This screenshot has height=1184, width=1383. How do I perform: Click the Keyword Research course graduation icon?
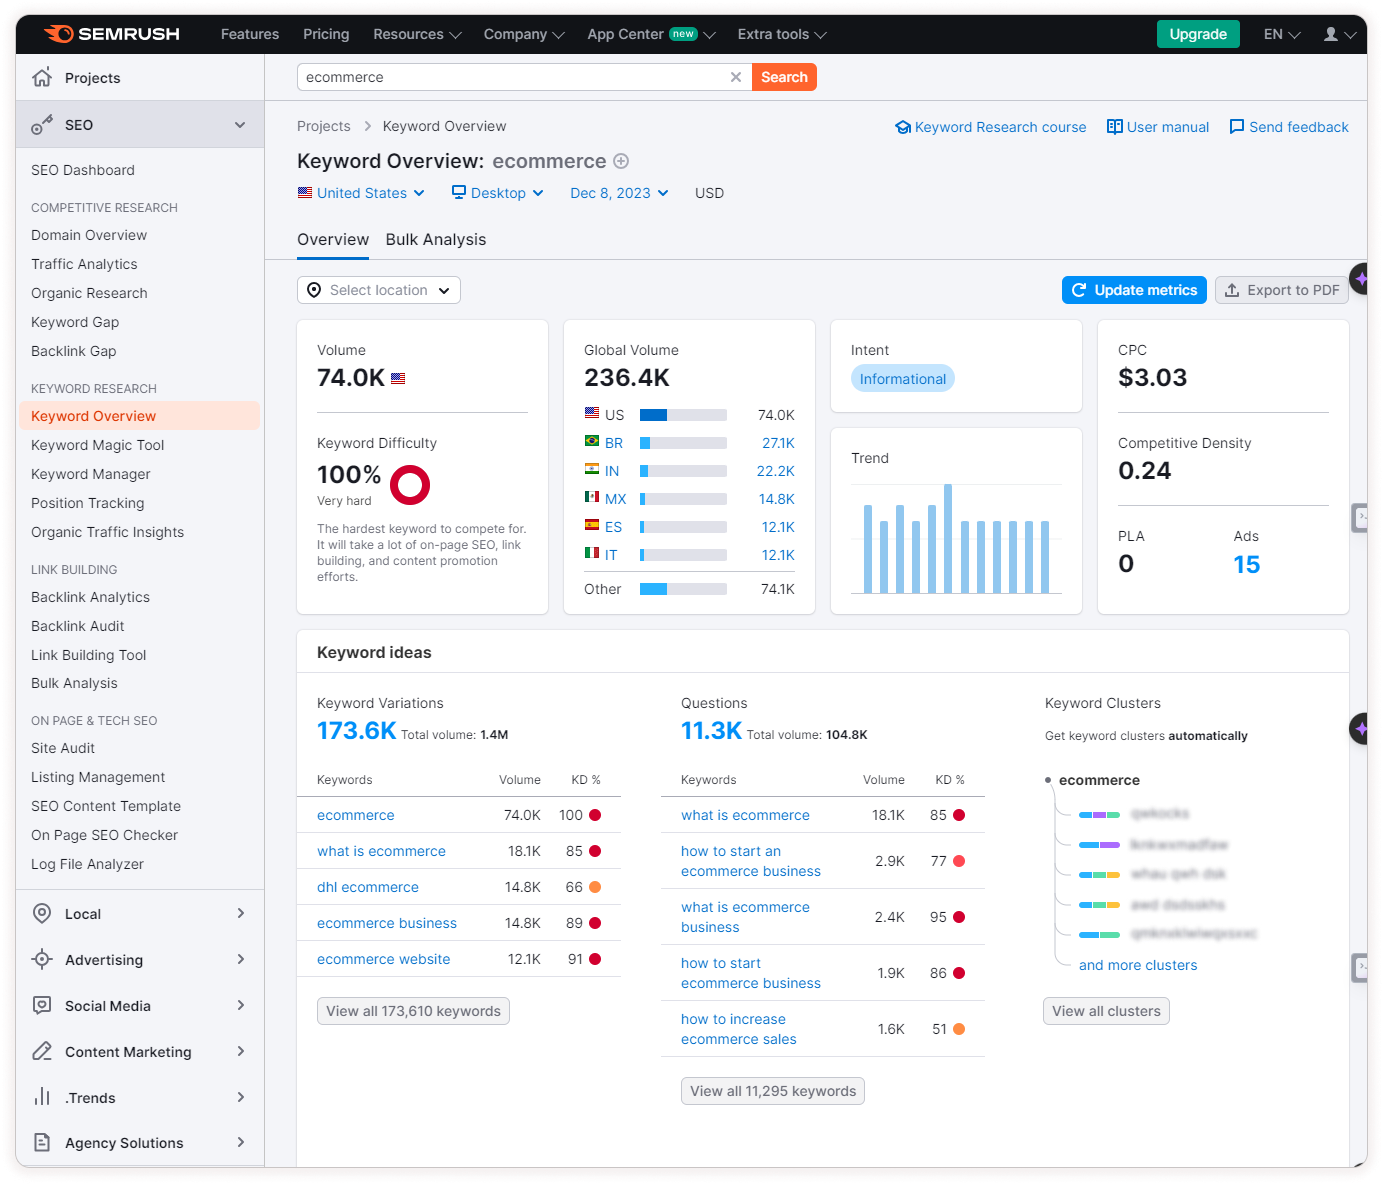(x=903, y=127)
